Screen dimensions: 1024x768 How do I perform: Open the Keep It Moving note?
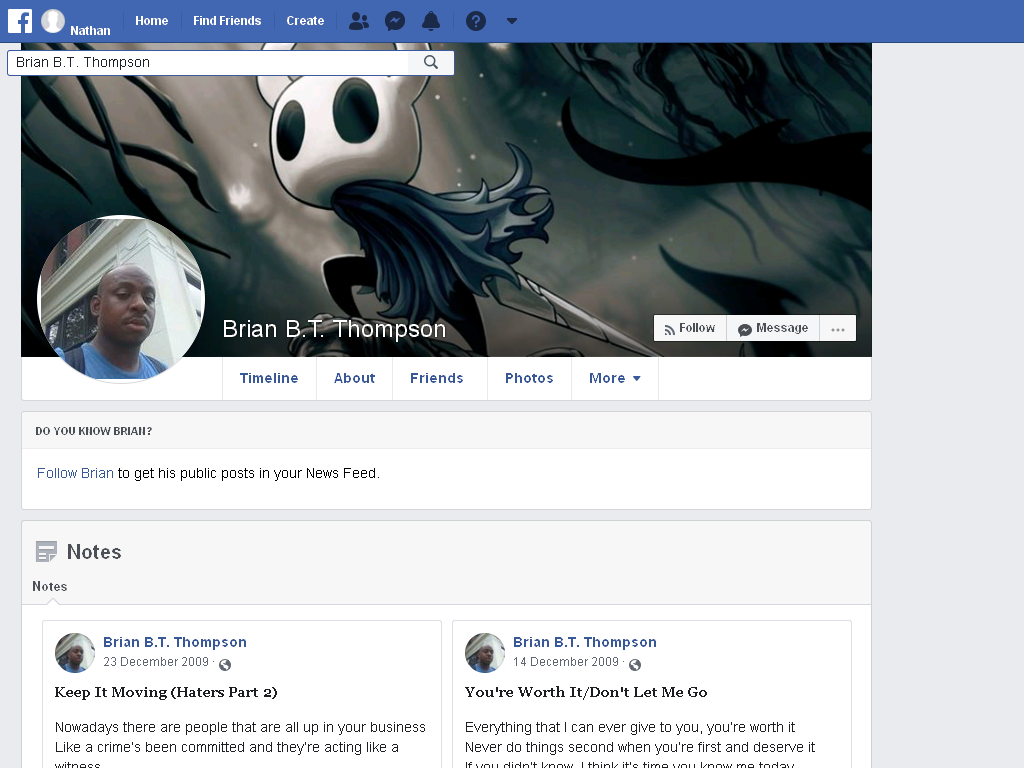166,692
